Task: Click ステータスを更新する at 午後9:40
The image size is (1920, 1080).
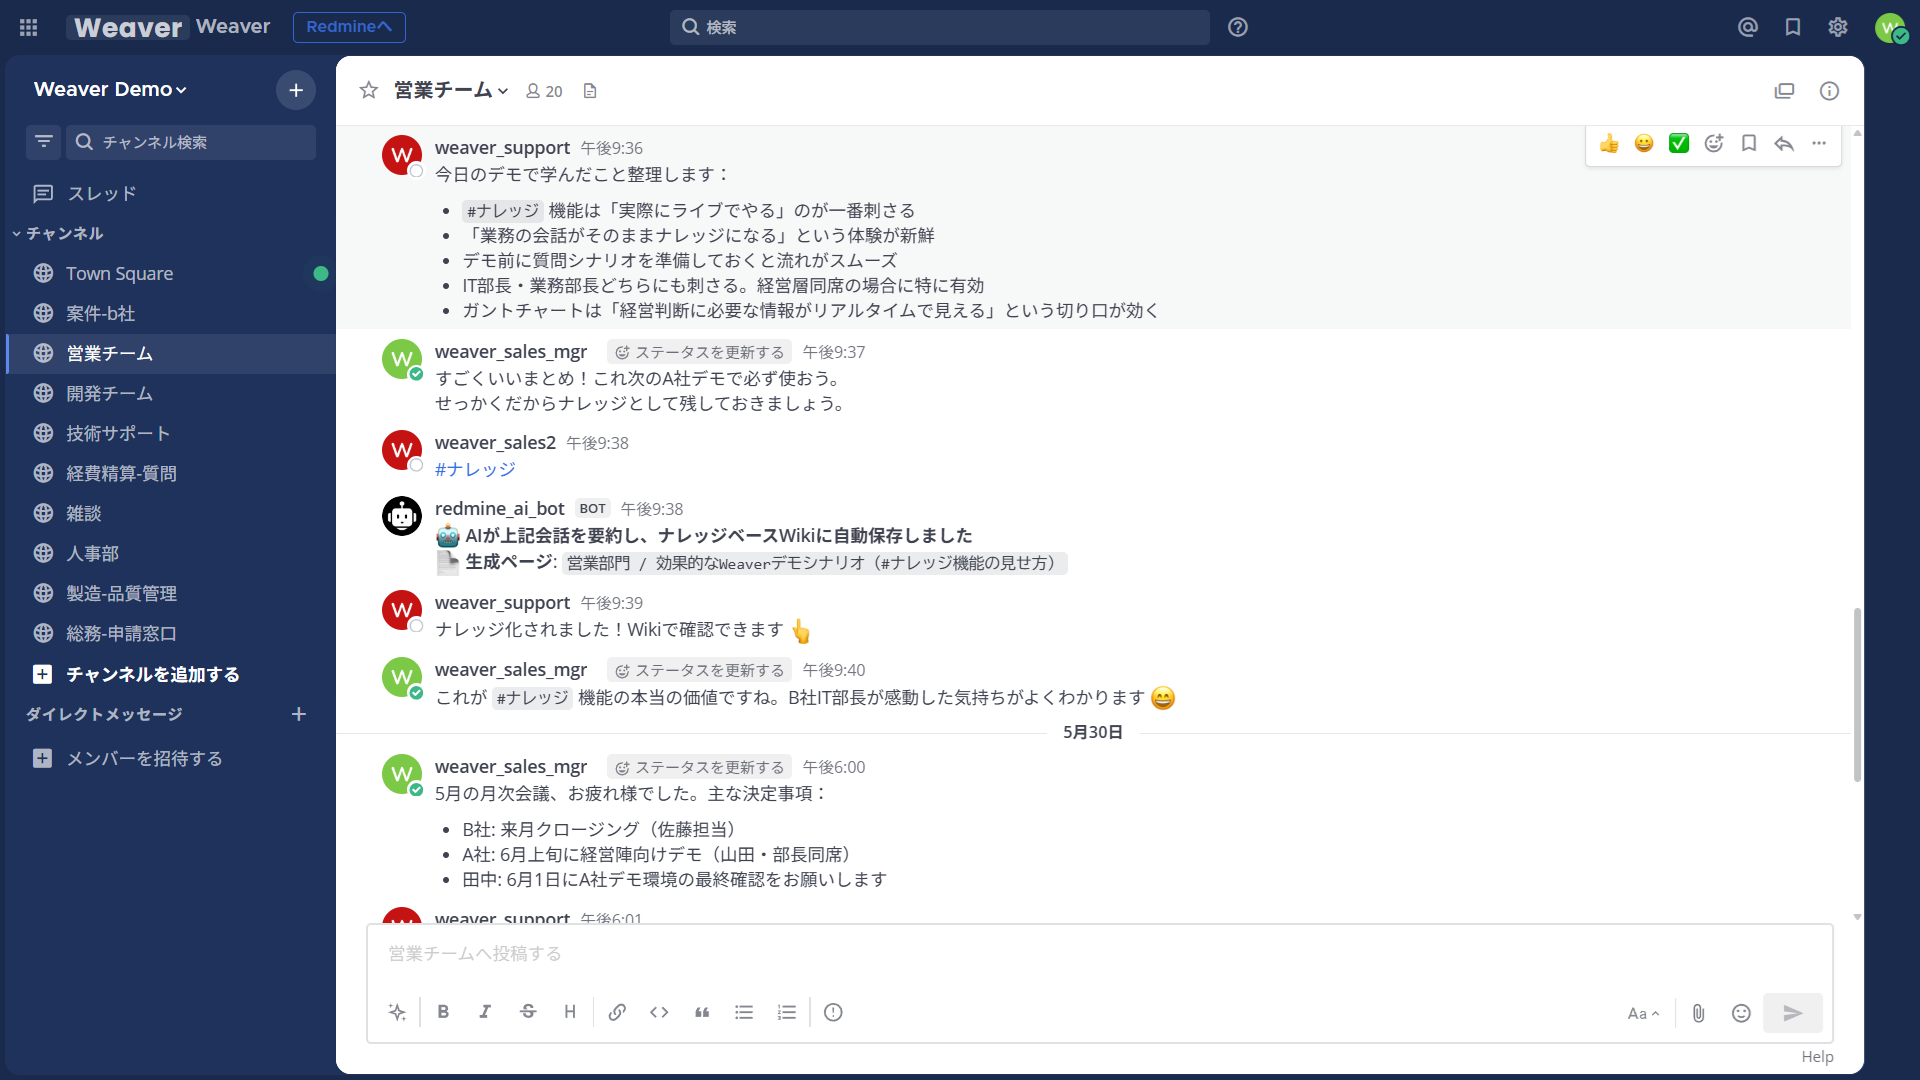Action: [699, 670]
